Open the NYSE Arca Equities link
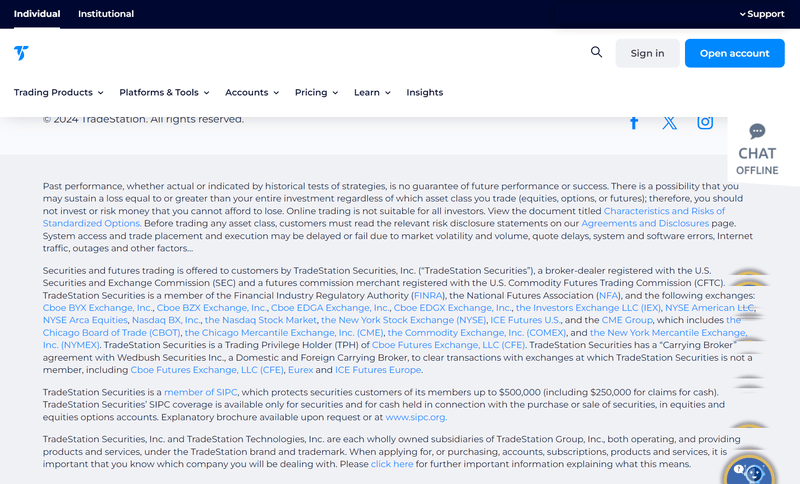 (85, 320)
